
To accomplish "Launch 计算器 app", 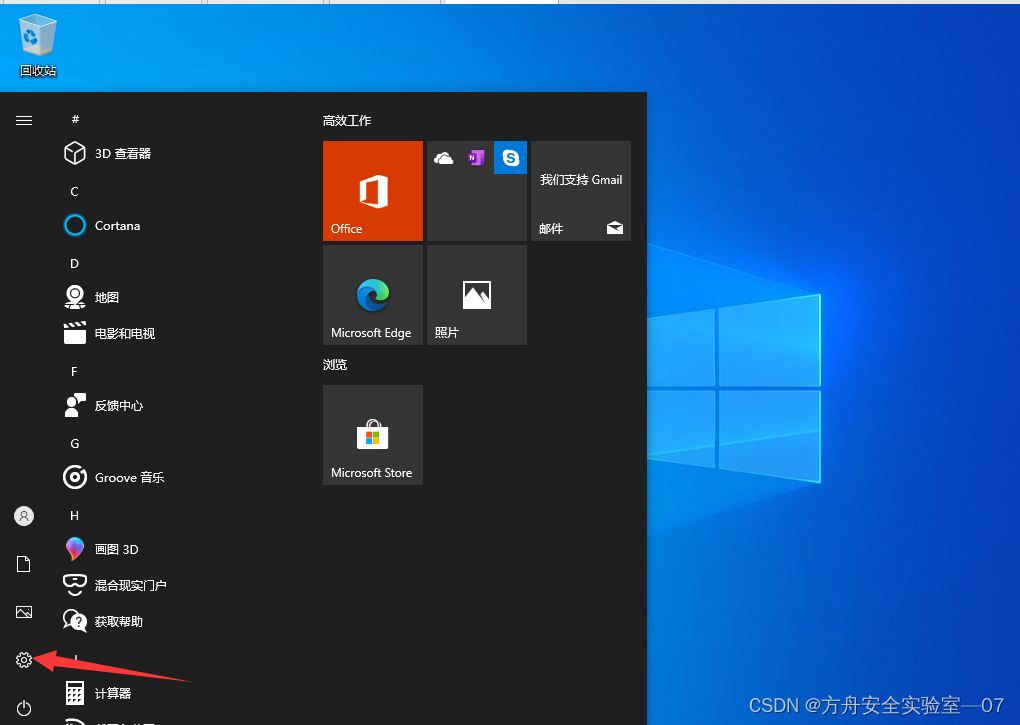I will click(98, 693).
